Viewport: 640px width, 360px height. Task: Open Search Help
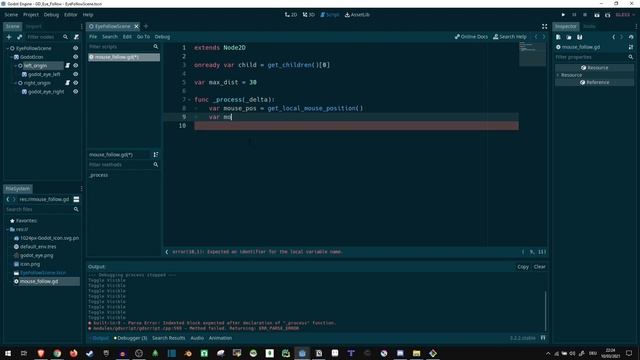pos(510,37)
